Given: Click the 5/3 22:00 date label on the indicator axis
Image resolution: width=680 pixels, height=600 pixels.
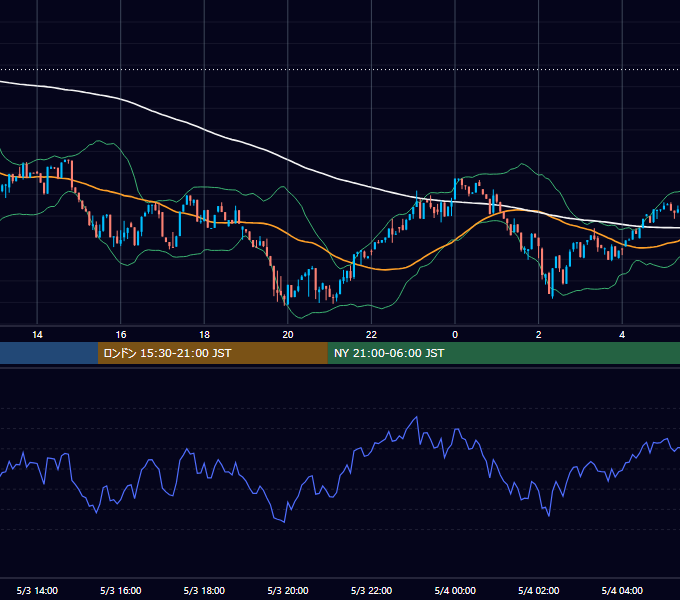Looking at the screenshot, I should [x=371, y=590].
